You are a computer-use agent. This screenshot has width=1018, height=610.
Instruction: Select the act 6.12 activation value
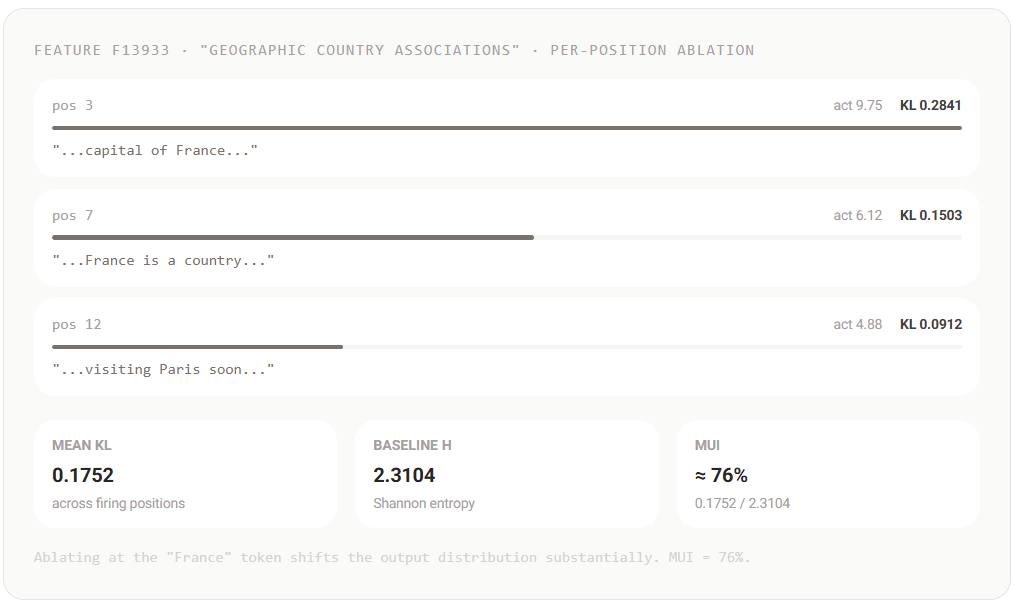[x=858, y=215]
